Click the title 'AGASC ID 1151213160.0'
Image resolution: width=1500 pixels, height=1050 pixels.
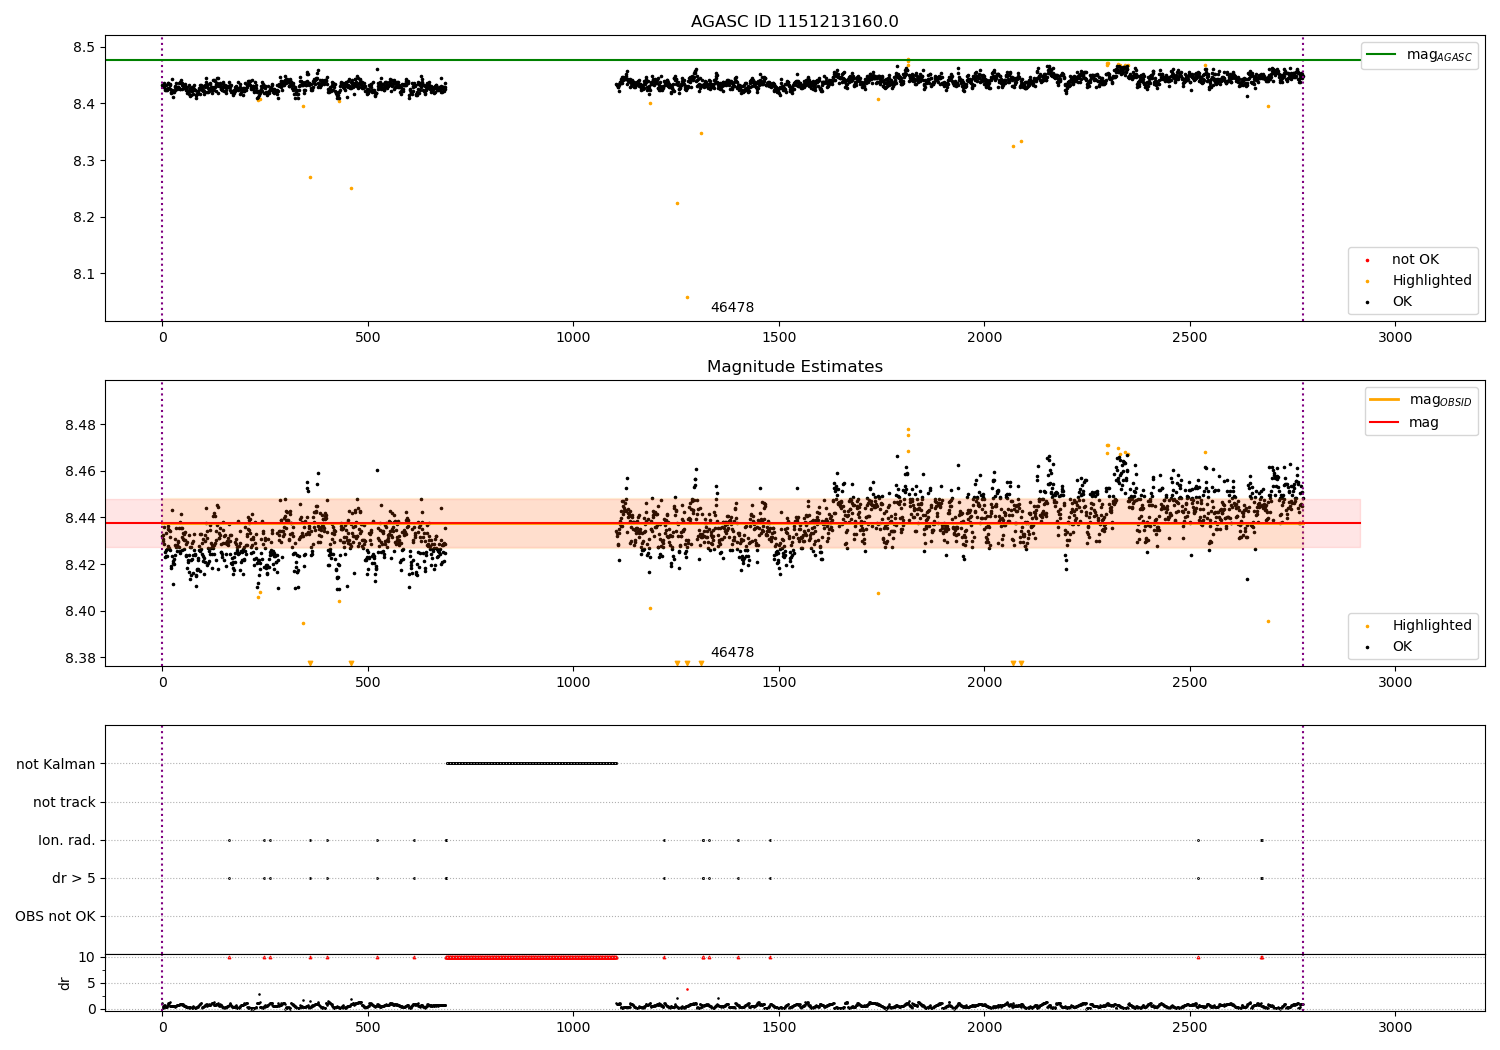pos(794,22)
